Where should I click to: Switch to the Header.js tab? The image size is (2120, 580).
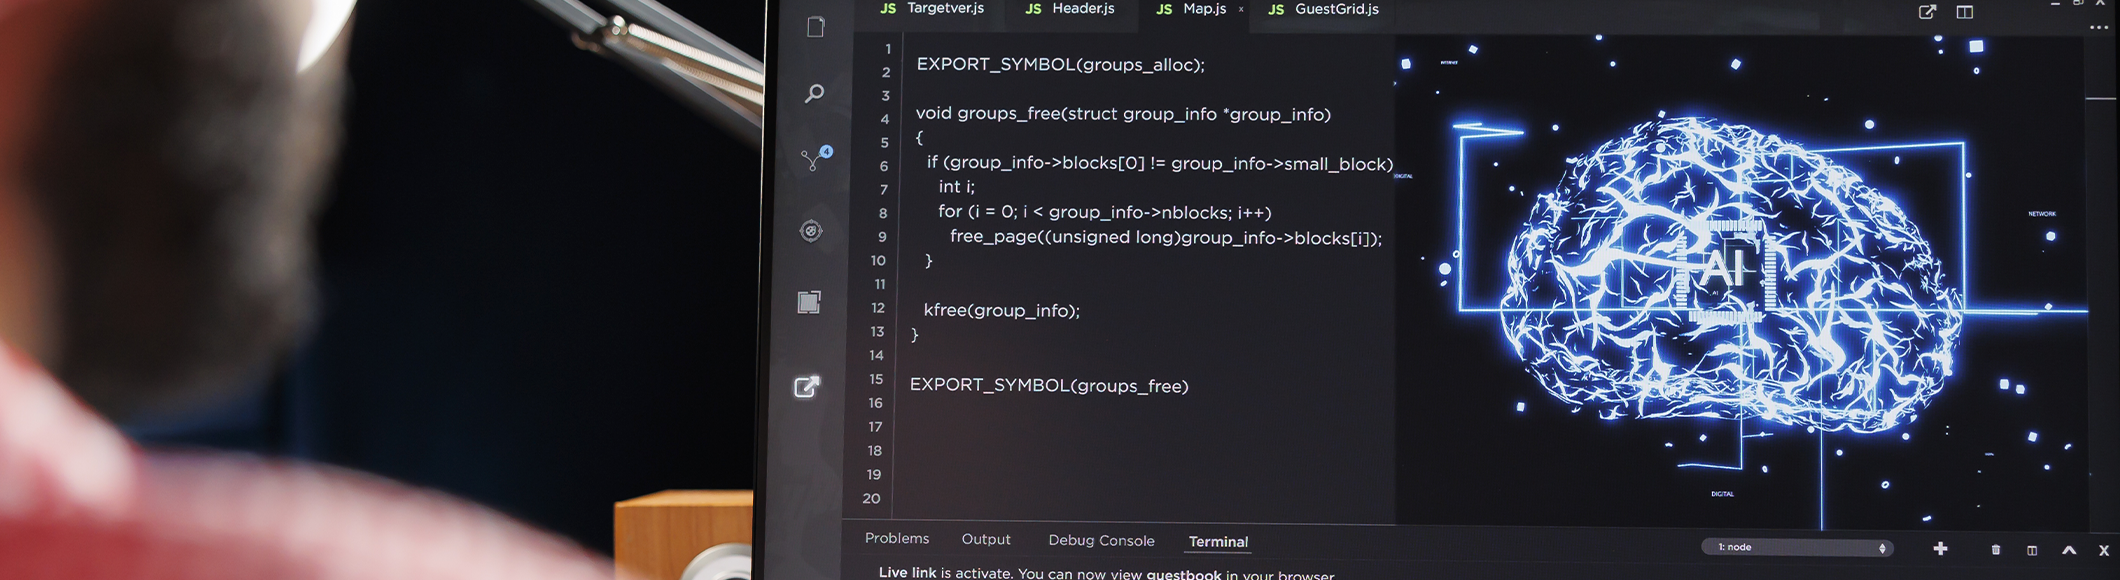(1070, 8)
